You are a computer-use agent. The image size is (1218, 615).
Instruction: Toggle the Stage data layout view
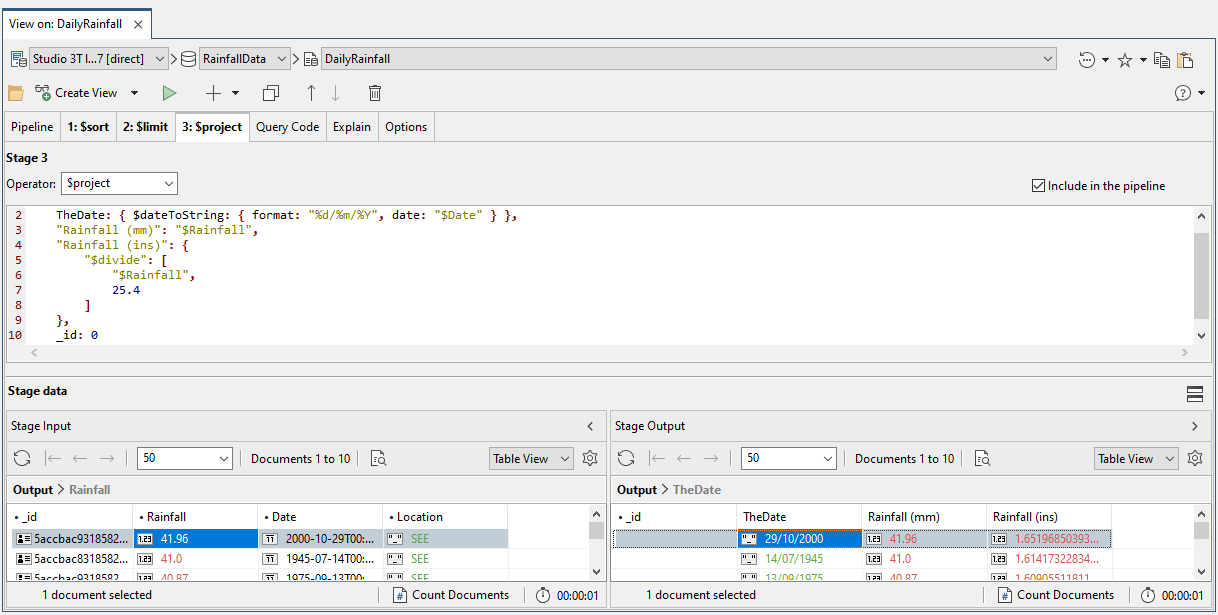1194,394
